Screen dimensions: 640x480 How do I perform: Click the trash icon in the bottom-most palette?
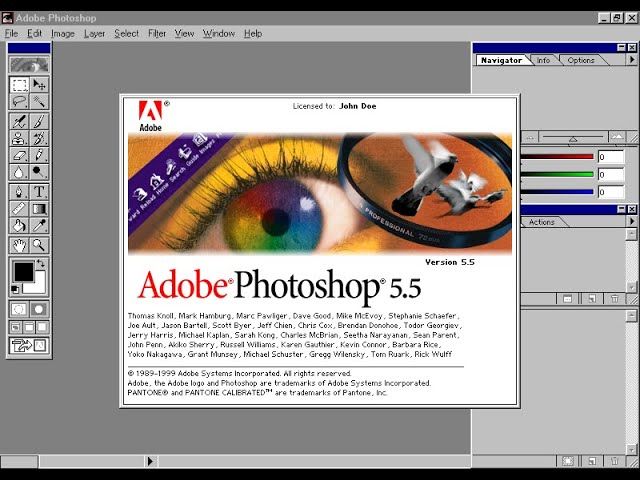pos(614,461)
